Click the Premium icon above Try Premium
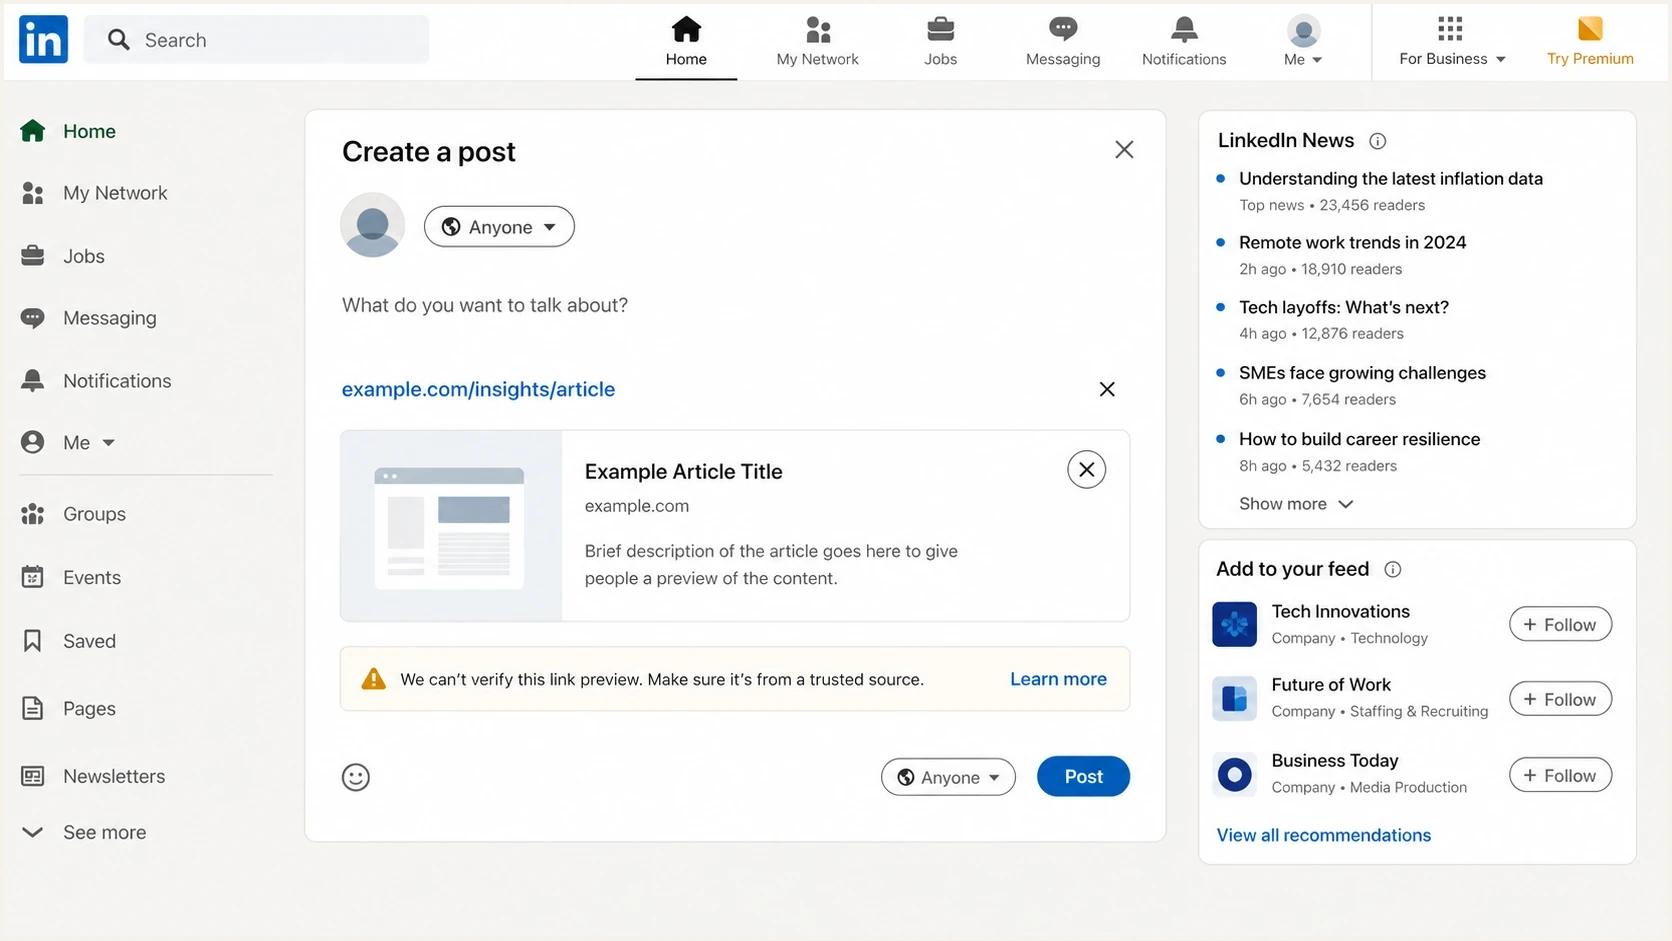This screenshot has width=1672, height=941. coord(1590,28)
